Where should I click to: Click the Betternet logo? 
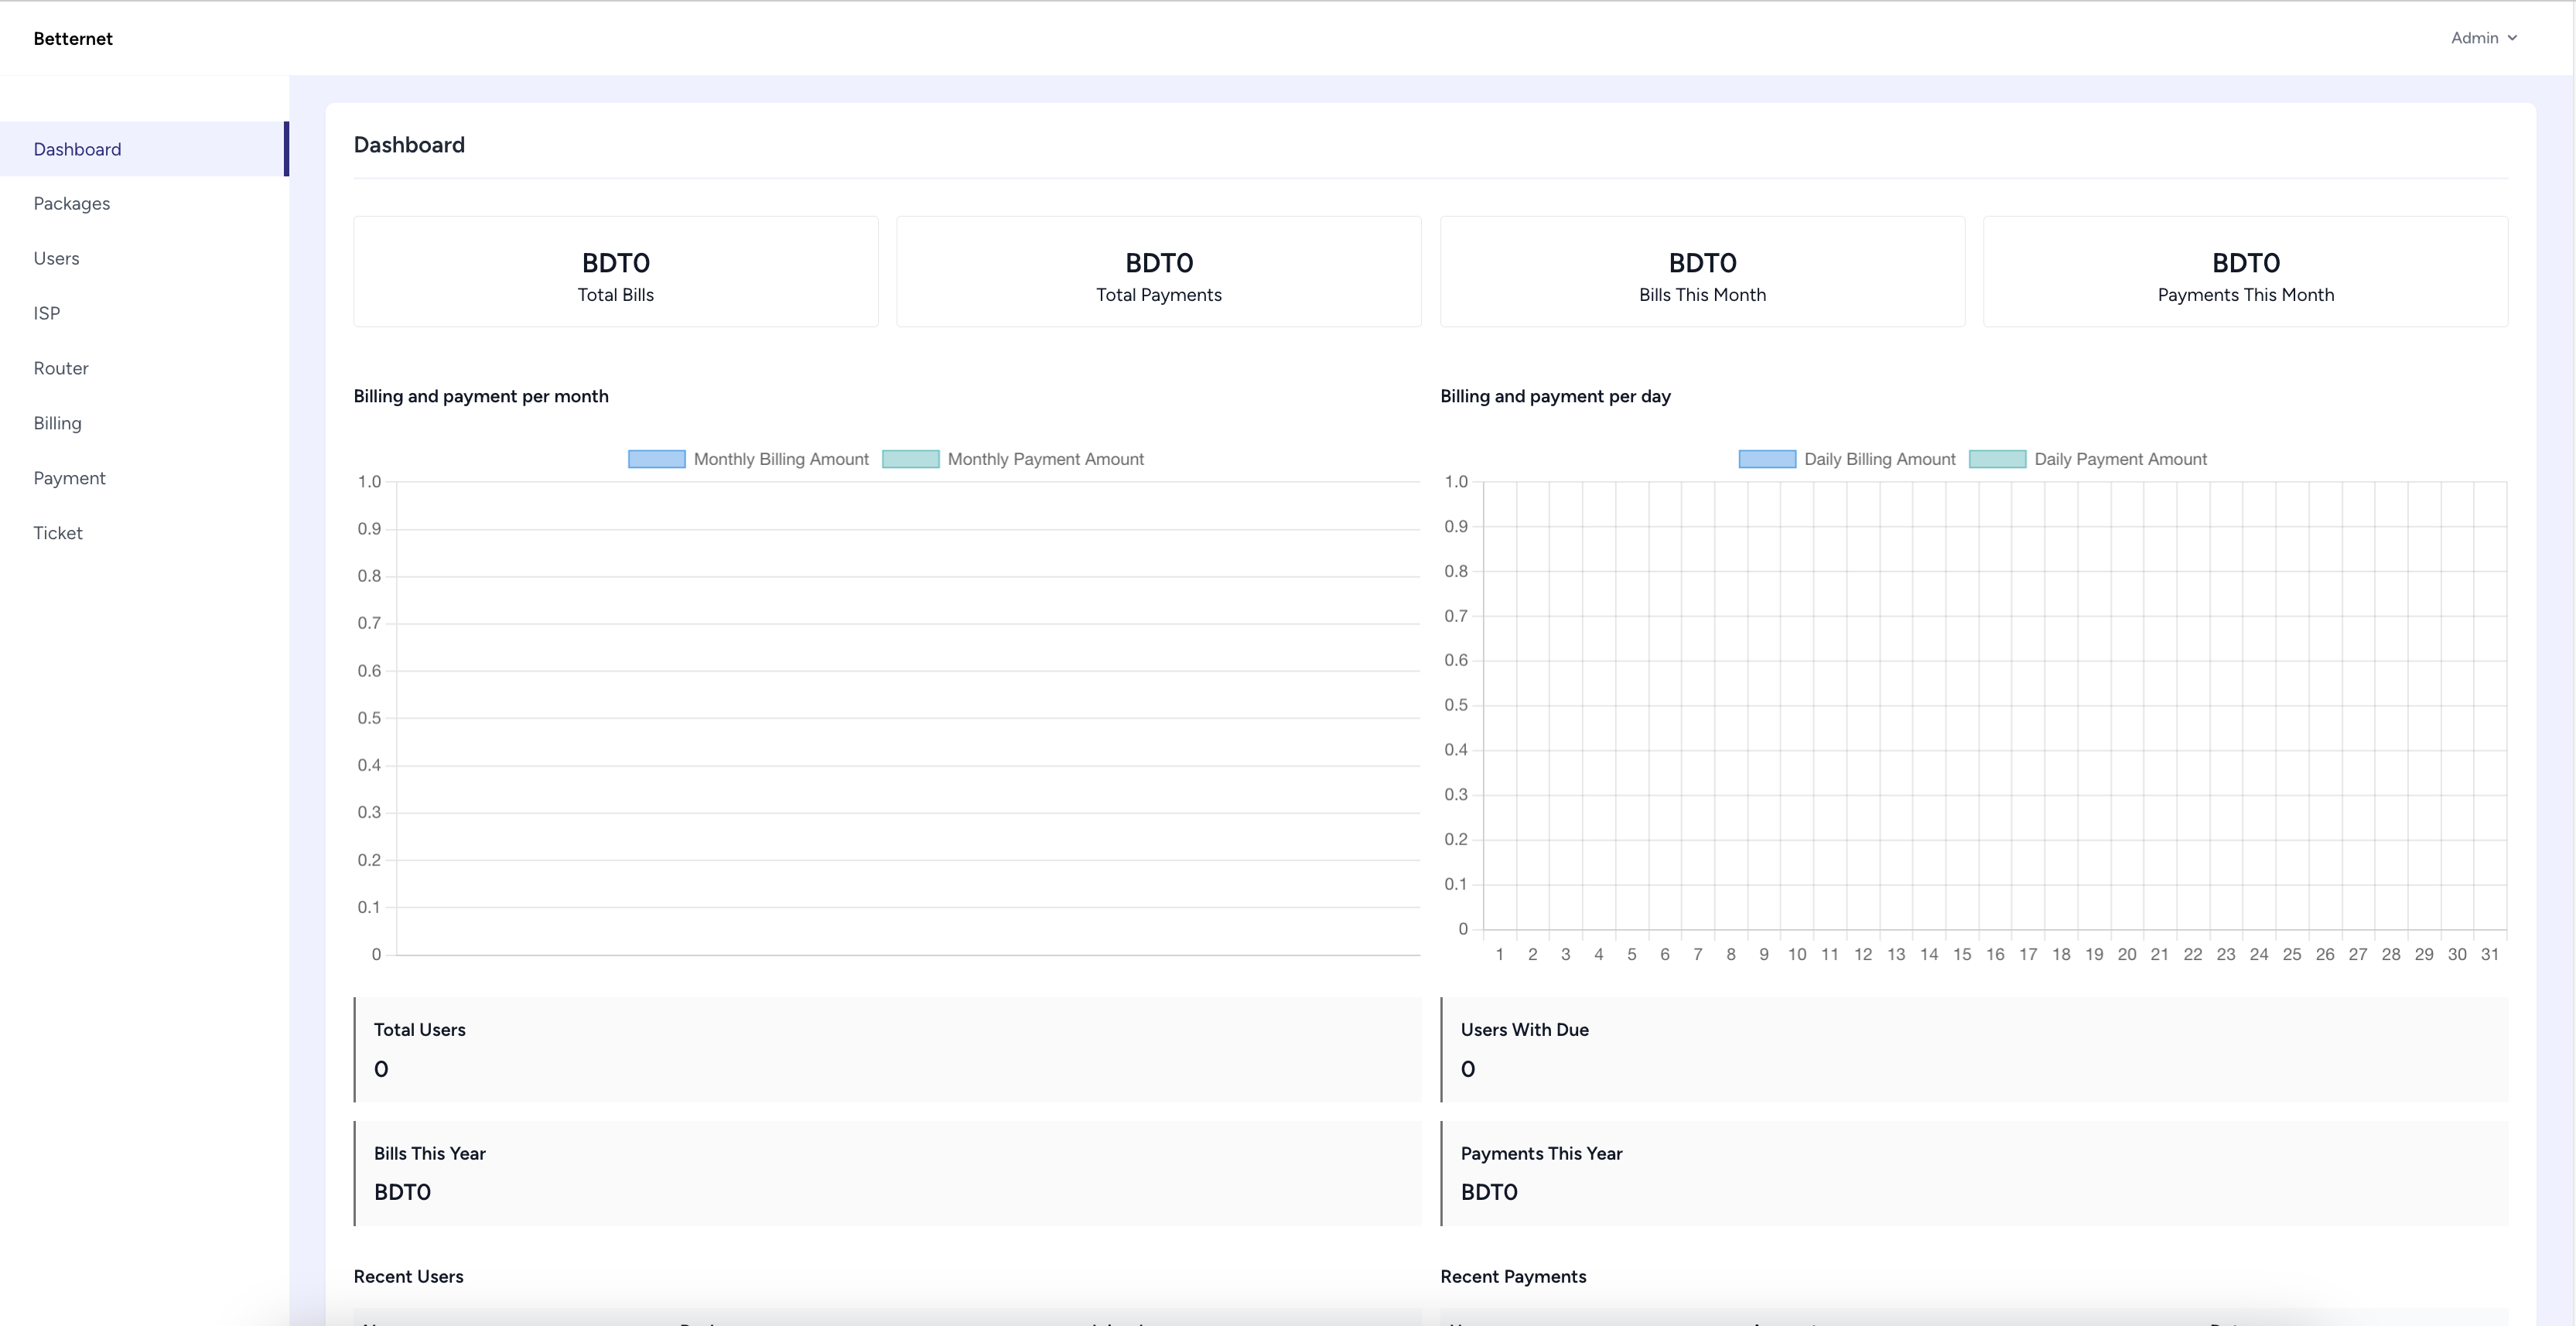click(x=73, y=38)
